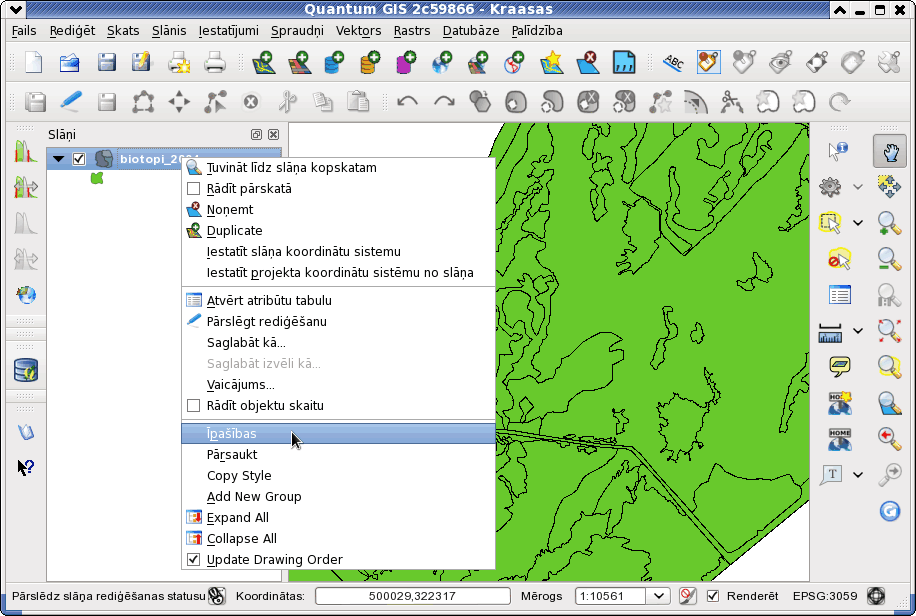Close the Slāņi layers panel
Image resolution: width=916 pixels, height=616 pixels.
pos(273,134)
